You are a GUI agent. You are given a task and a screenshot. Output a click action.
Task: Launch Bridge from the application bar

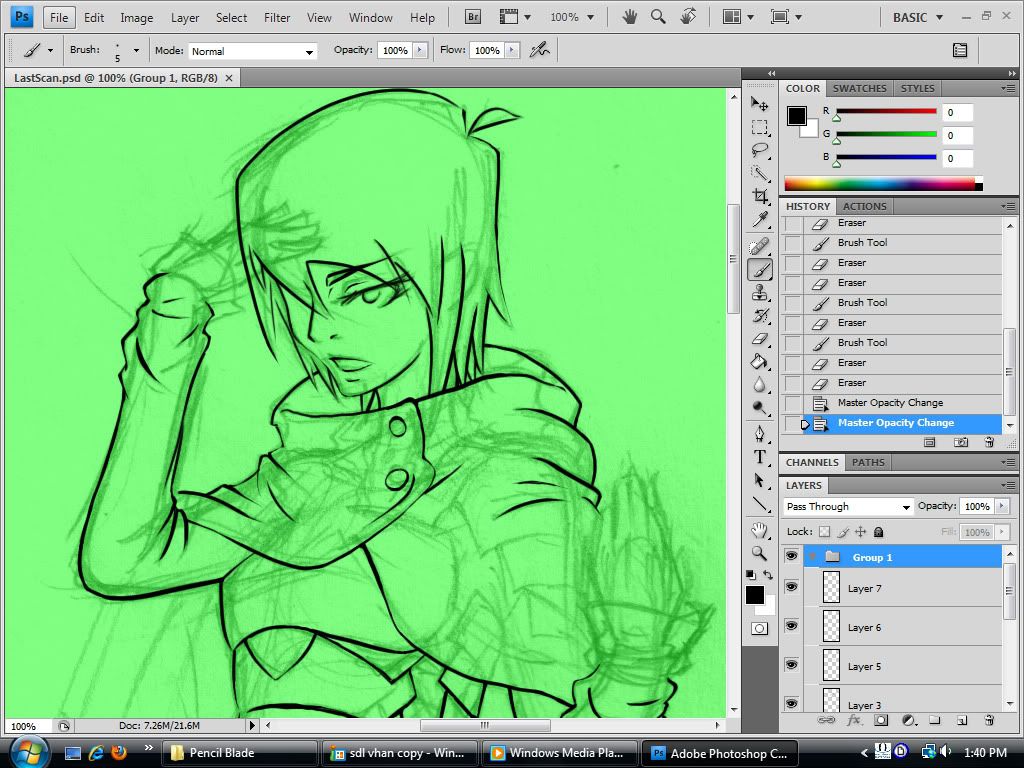pyautogui.click(x=473, y=17)
